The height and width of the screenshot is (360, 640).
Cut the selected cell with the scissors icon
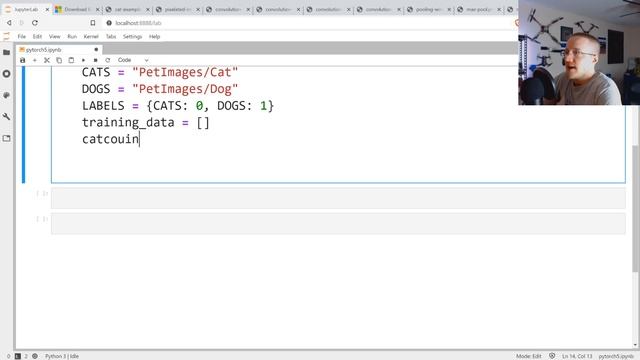pos(47,60)
